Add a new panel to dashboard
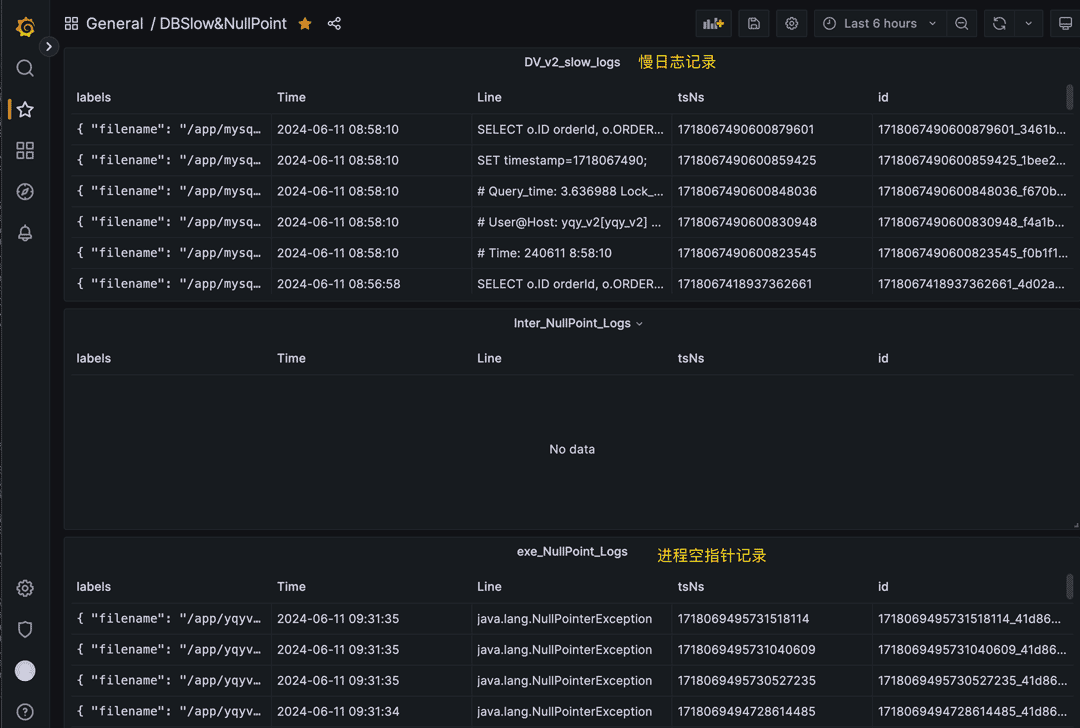 (x=714, y=23)
